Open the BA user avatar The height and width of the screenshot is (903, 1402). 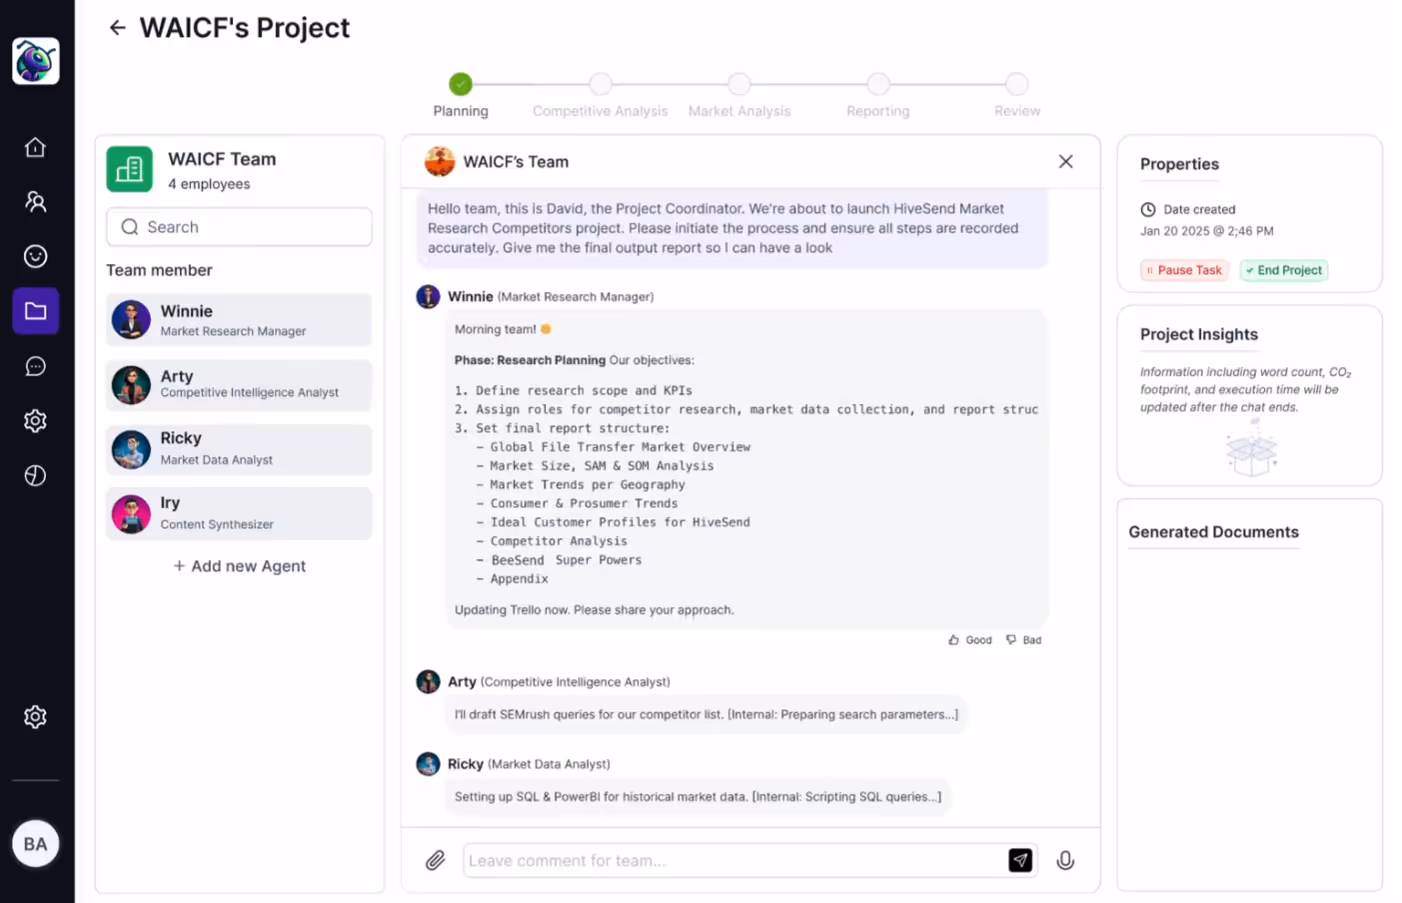coord(36,844)
